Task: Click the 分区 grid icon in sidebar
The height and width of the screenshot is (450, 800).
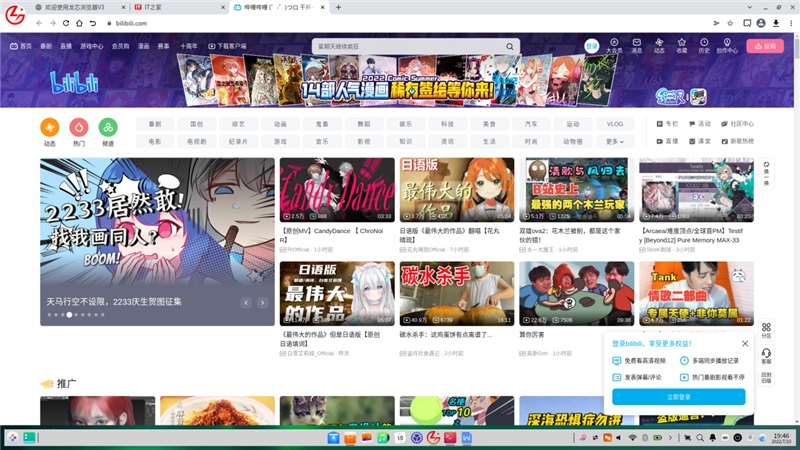Action: [766, 329]
